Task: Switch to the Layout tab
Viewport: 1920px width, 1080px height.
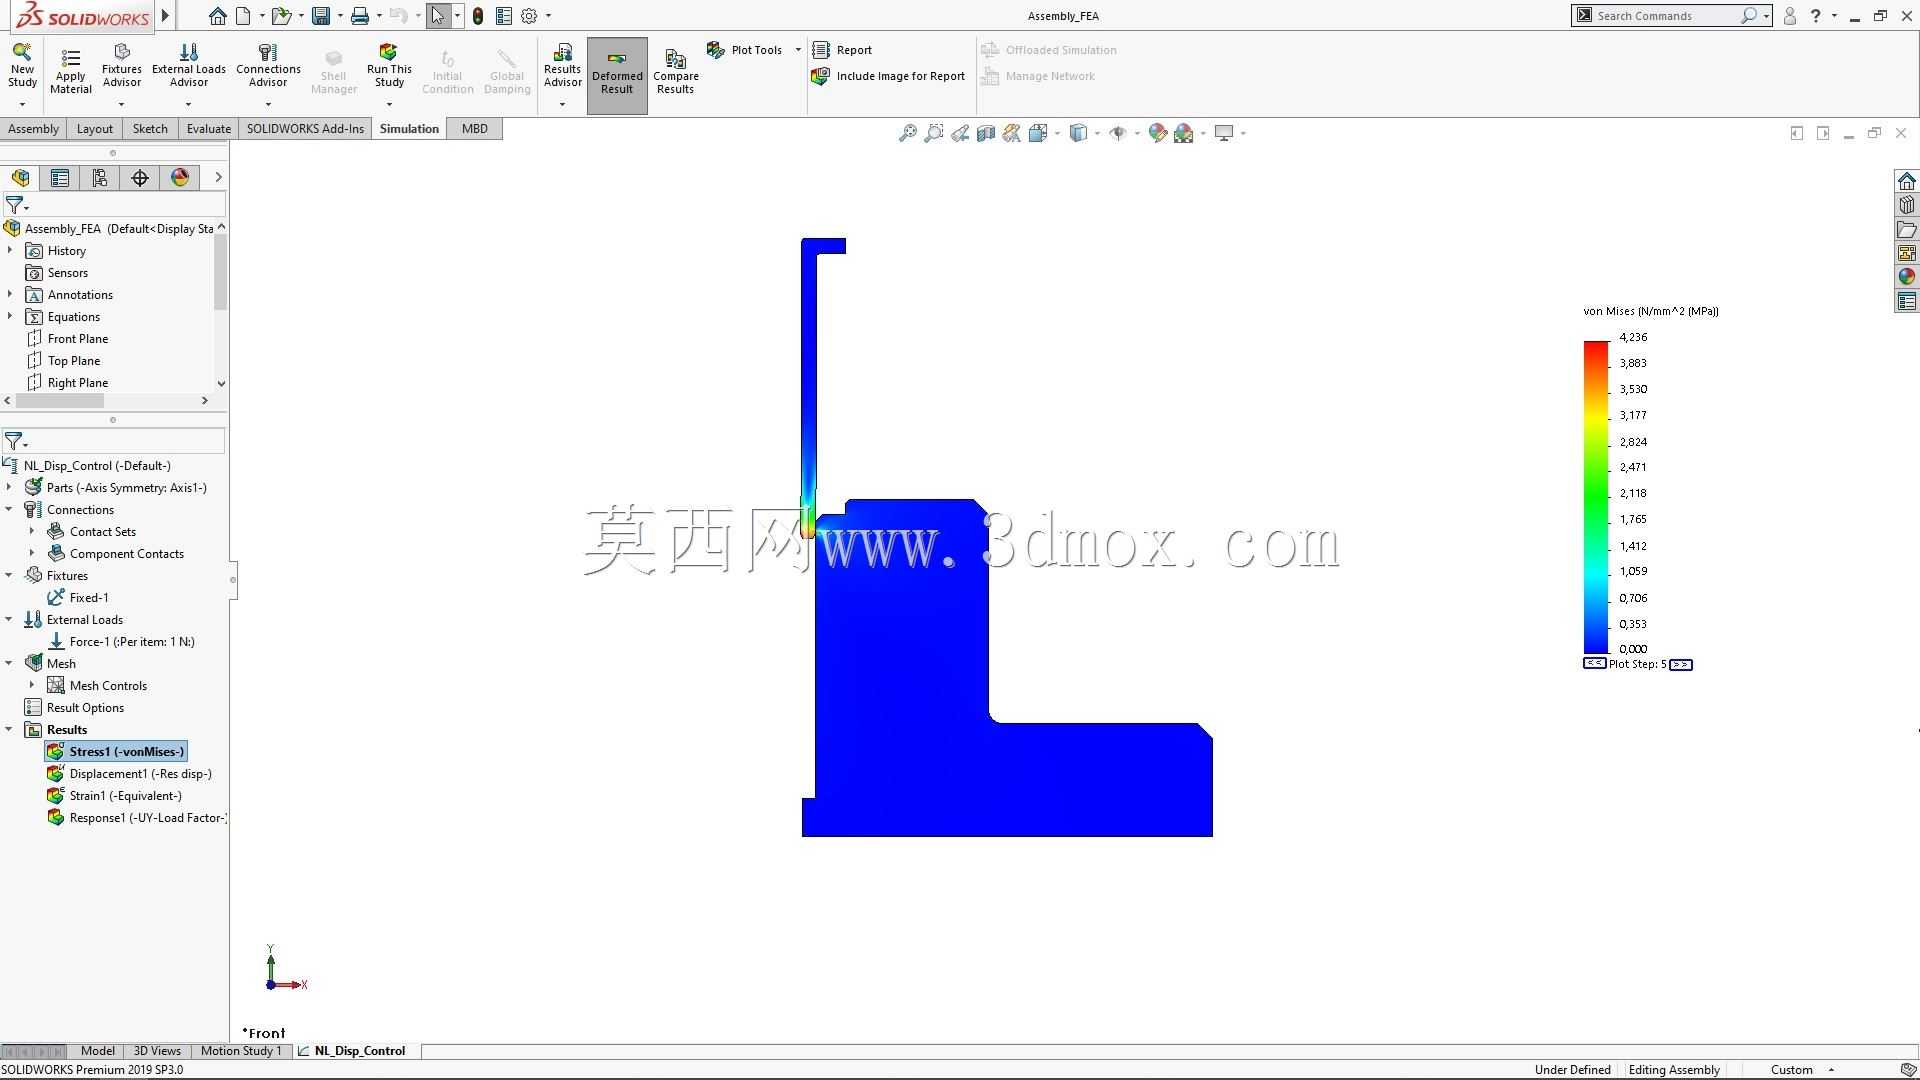Action: 95,129
